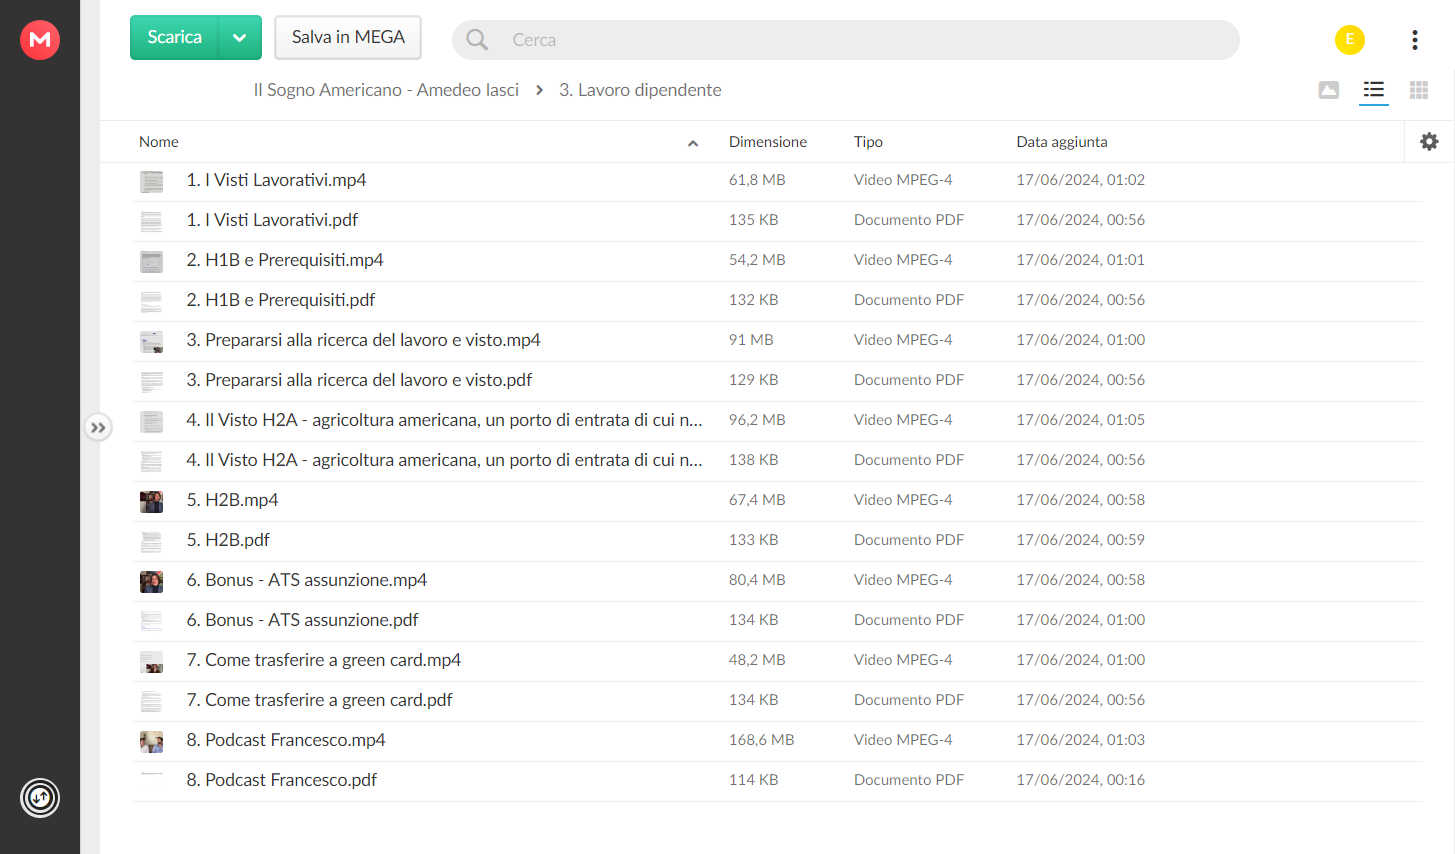Click PDF icon of 1. I Visti Lavorativi.pdf
The height and width of the screenshot is (854, 1455).
pyautogui.click(x=151, y=222)
